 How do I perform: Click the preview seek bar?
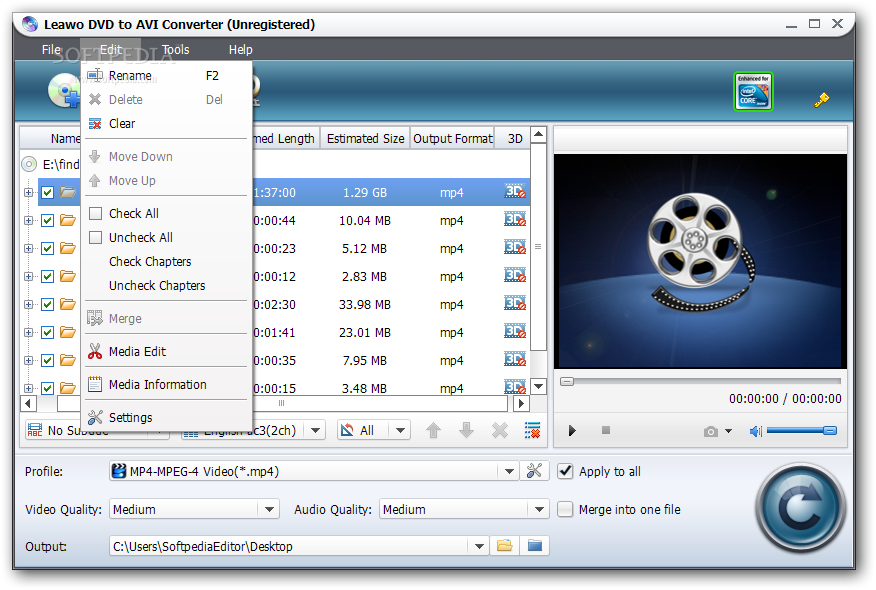coord(701,381)
